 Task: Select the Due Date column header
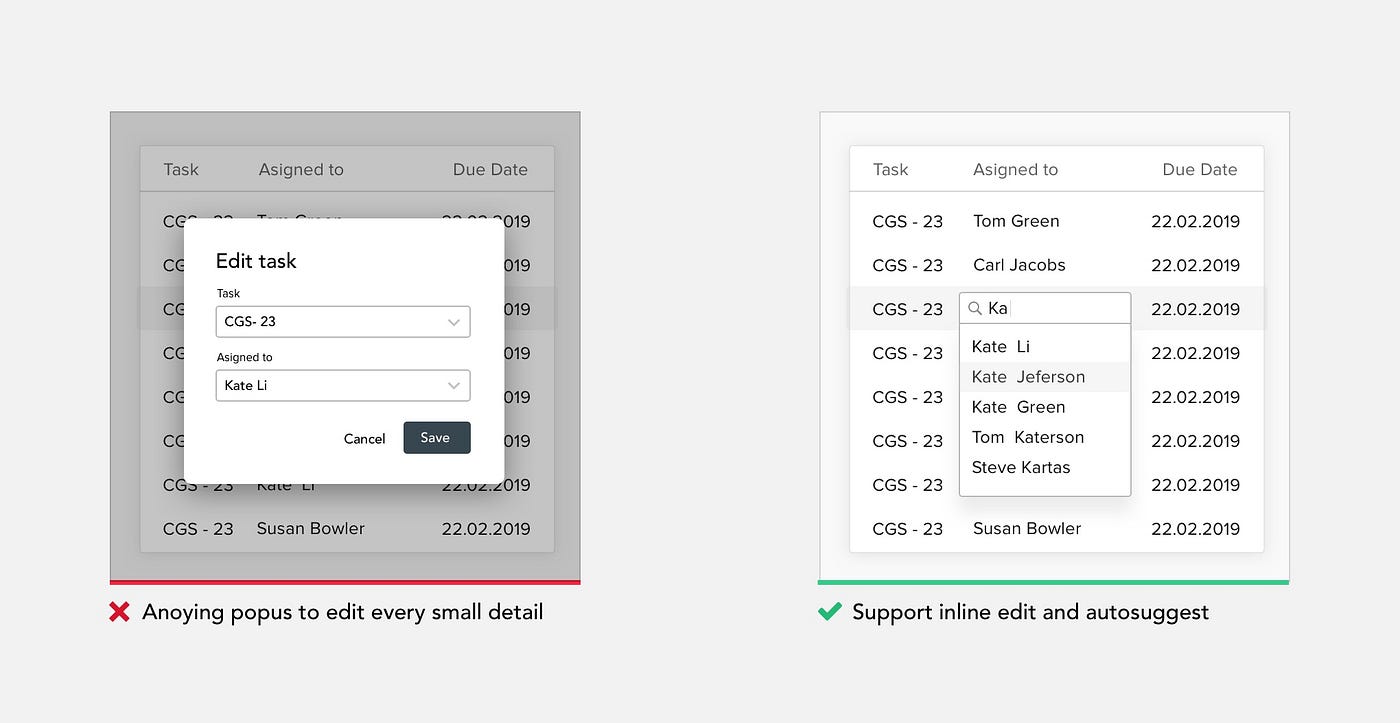pos(1199,169)
